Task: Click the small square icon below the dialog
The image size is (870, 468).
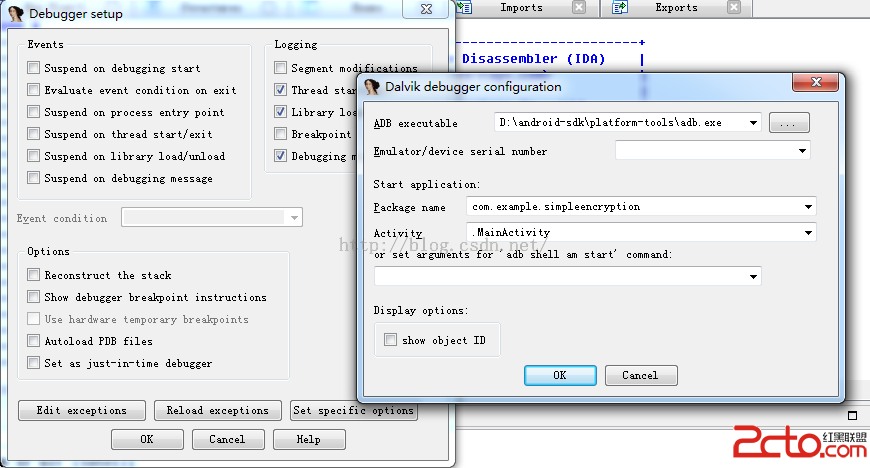Action: 853,415
